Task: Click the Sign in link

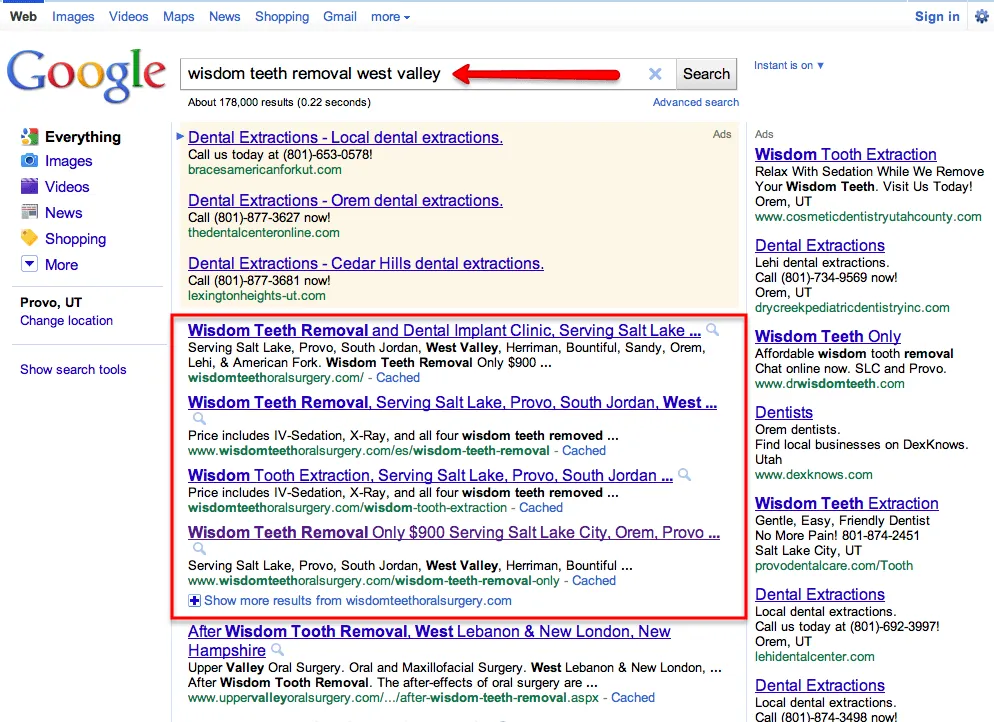Action: pos(937,17)
